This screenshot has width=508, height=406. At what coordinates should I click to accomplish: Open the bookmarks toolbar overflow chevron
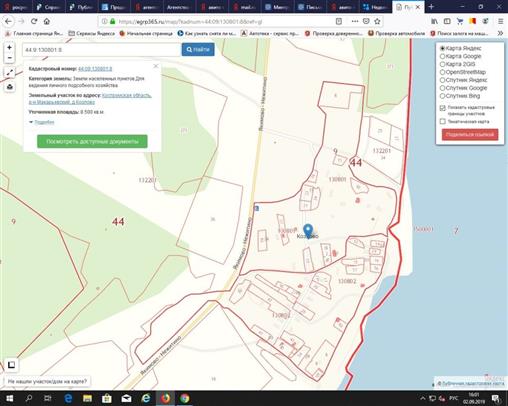[500, 33]
